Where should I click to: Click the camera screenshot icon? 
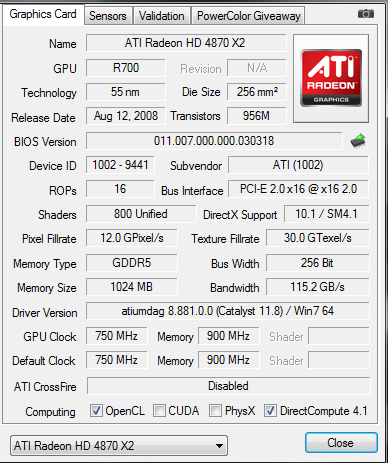point(366,14)
